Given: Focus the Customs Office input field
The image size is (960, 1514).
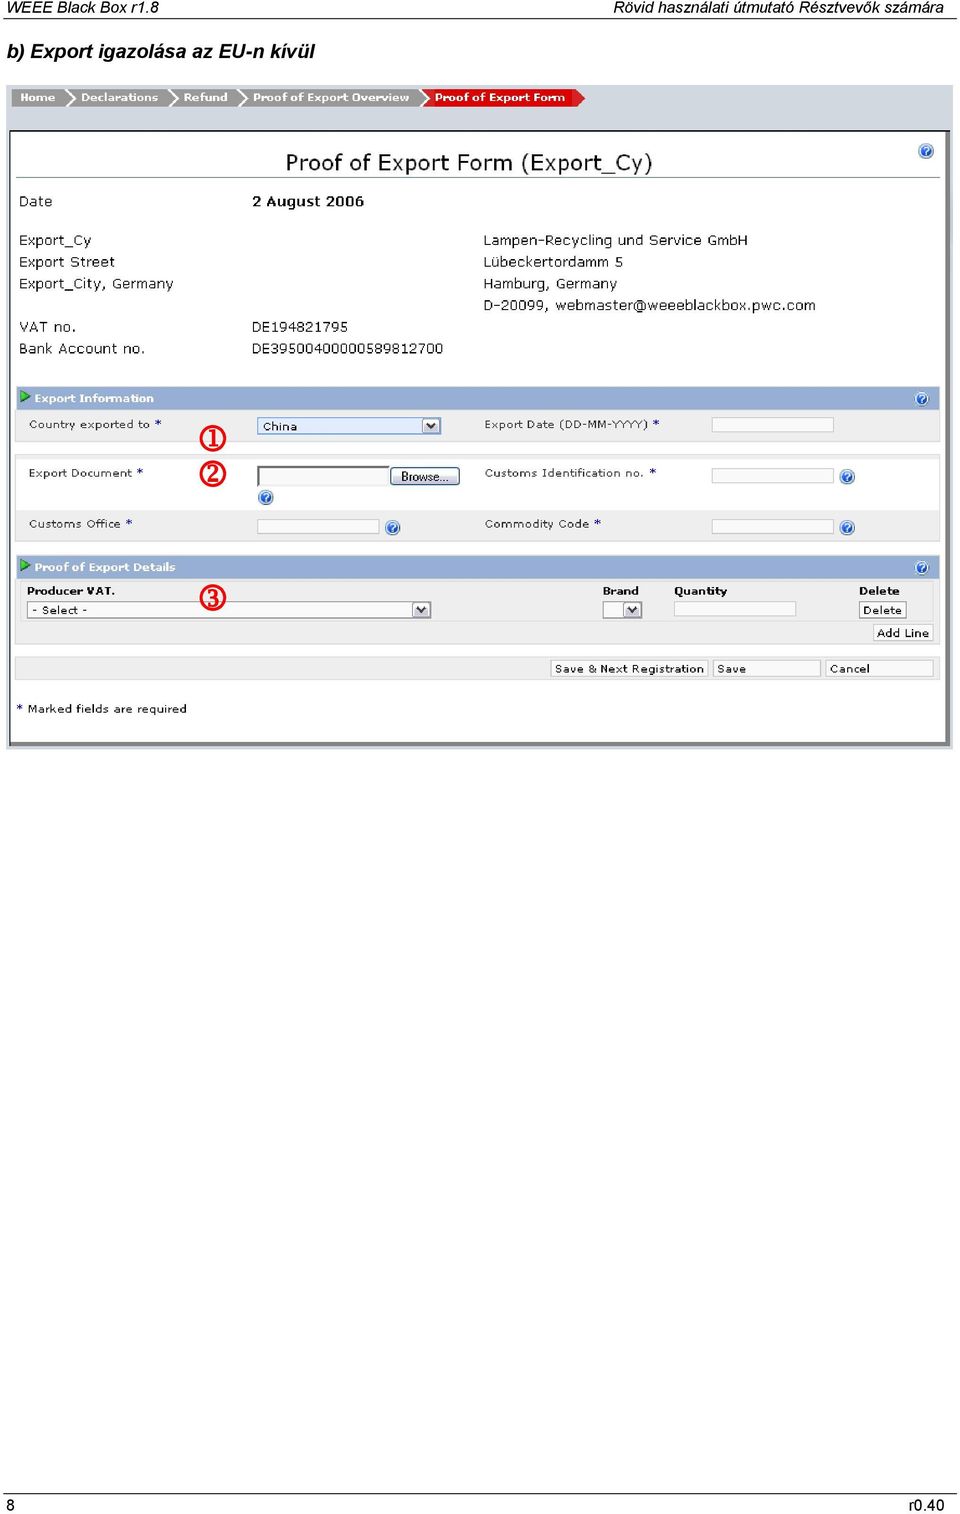Looking at the screenshot, I should 318,526.
